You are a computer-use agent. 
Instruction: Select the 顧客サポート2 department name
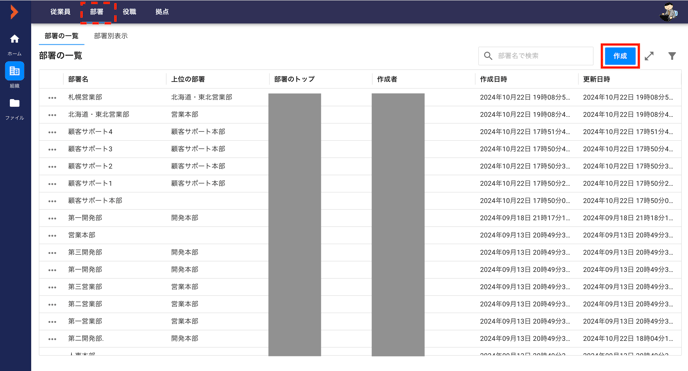(x=90, y=166)
